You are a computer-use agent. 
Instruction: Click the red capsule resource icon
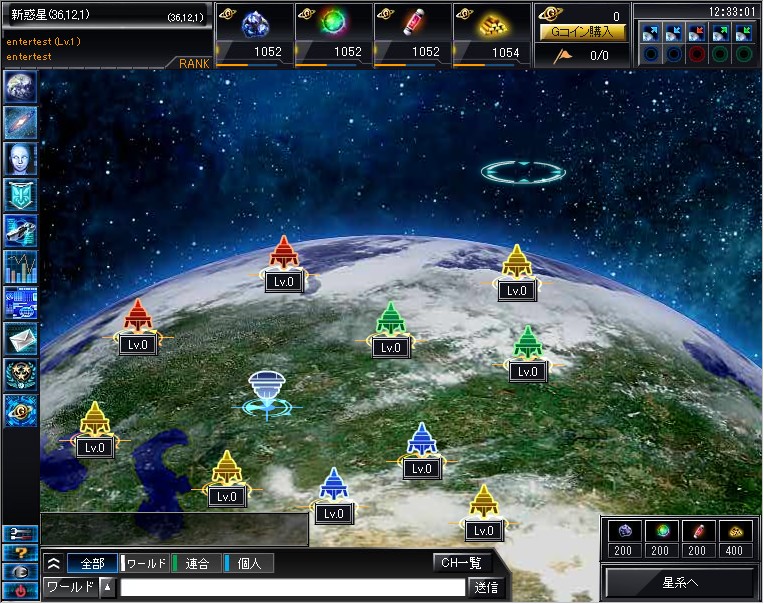tap(414, 22)
